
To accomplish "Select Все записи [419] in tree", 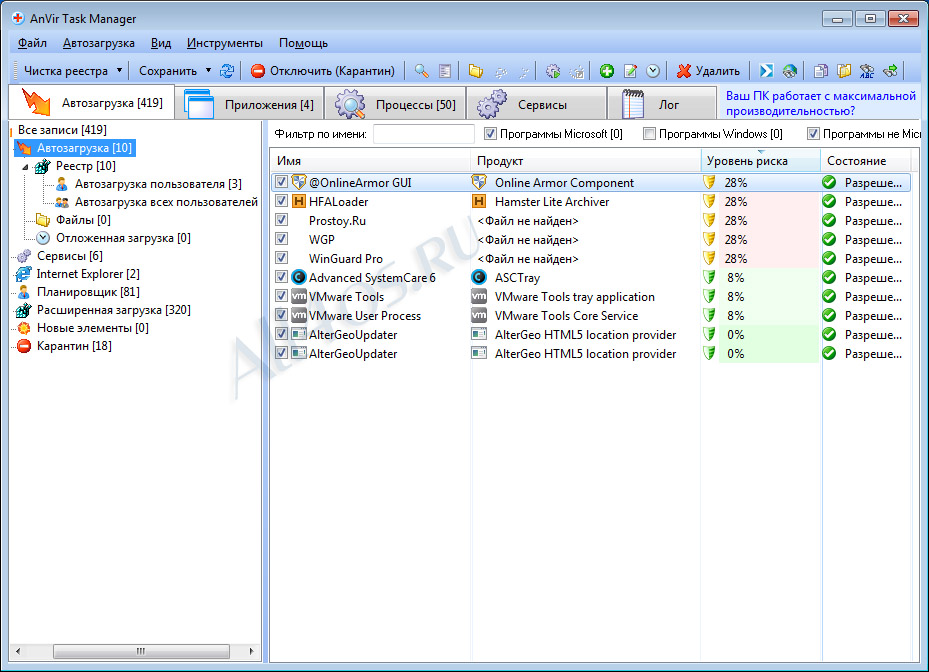I will pos(62,130).
